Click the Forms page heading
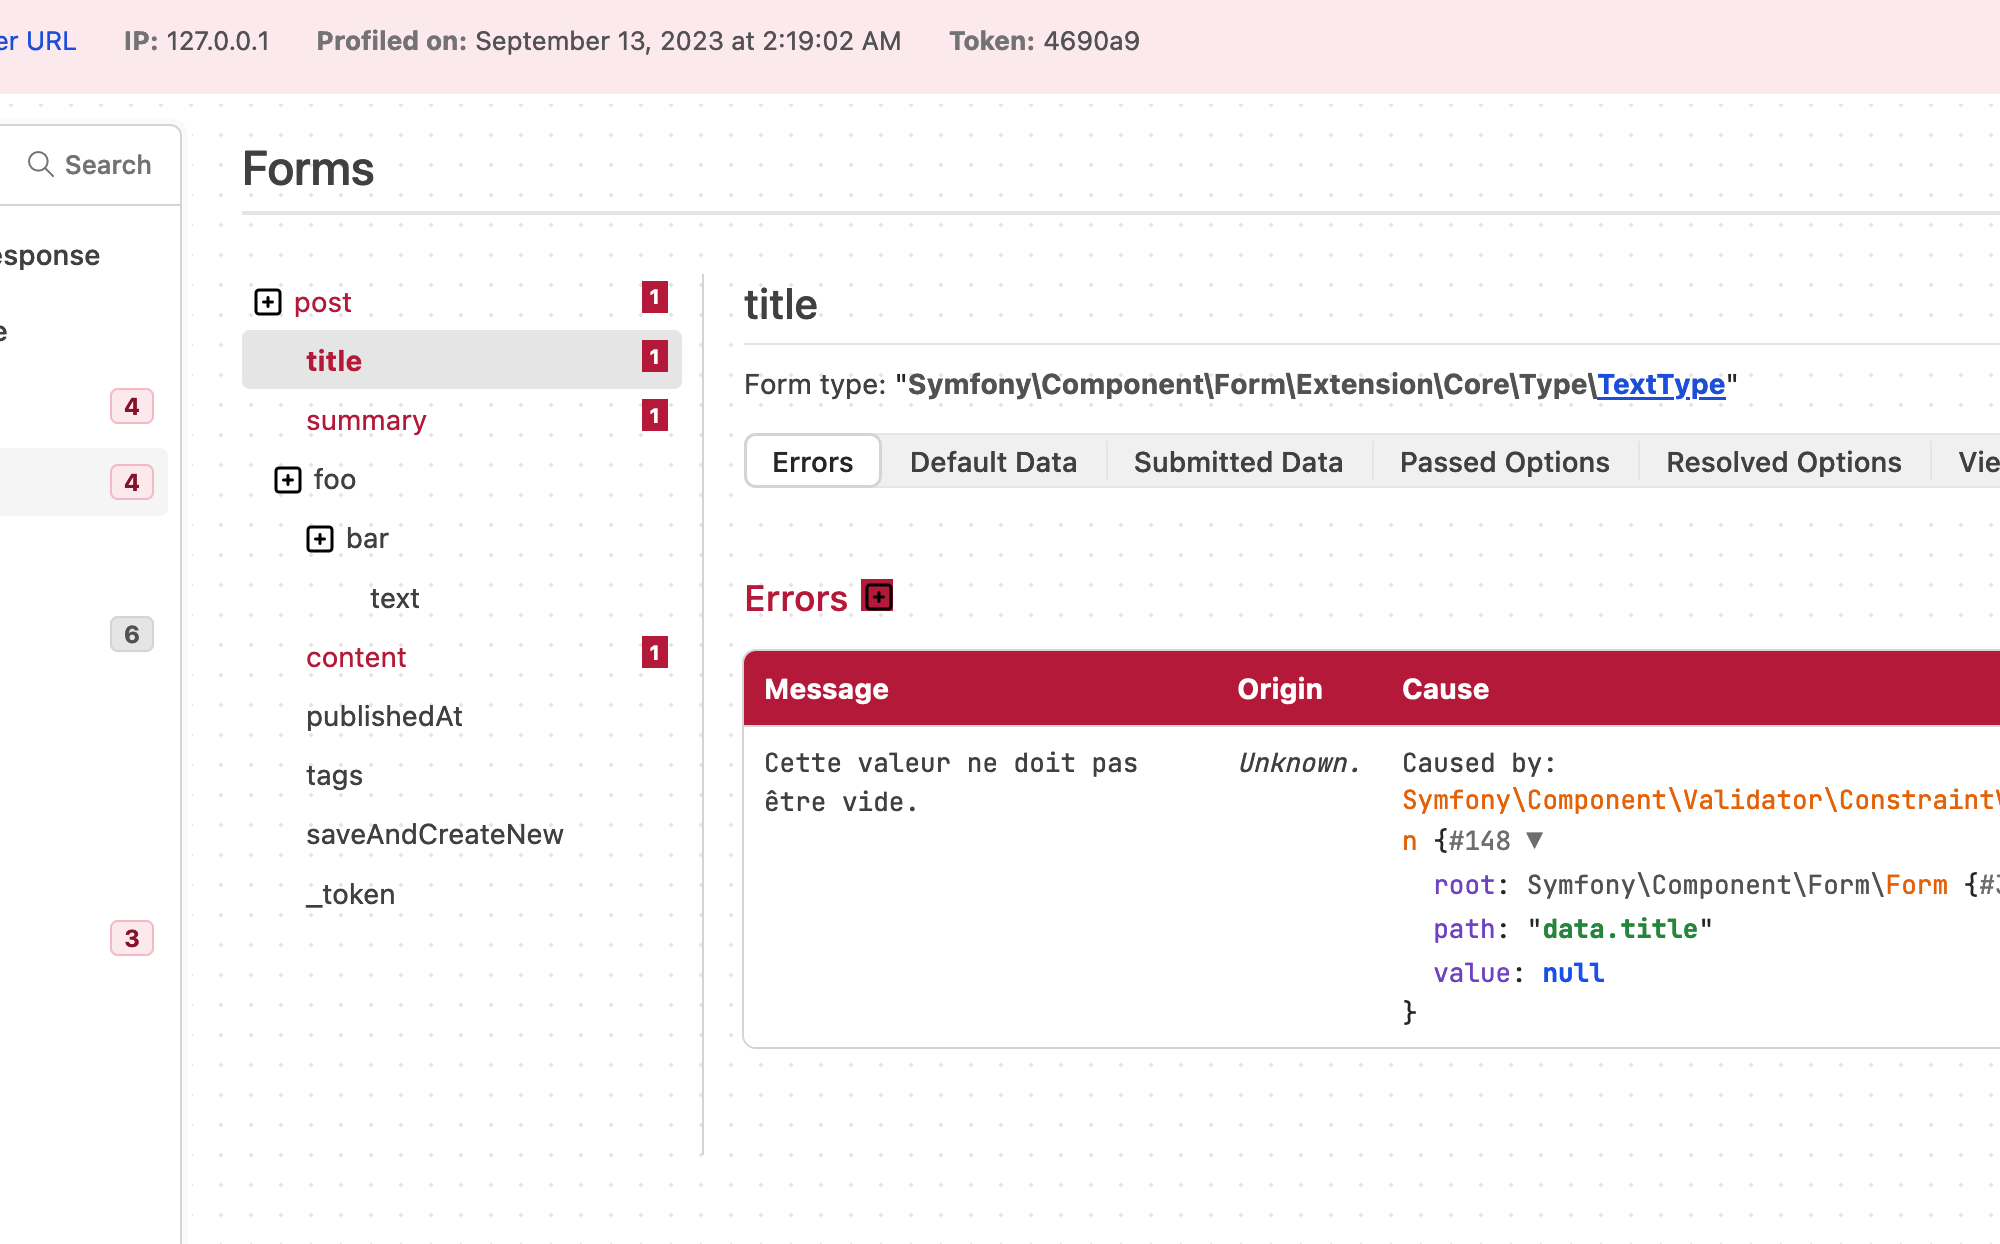 click(x=308, y=168)
